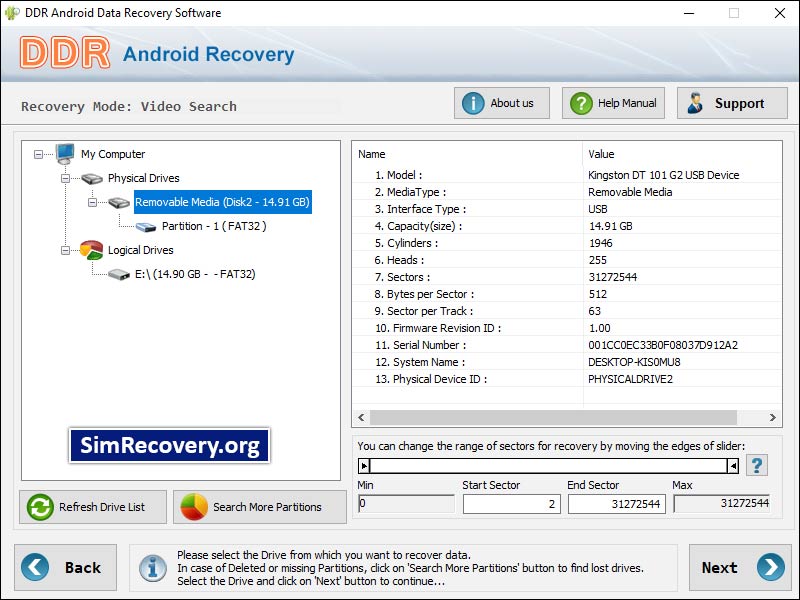The image size is (800, 600).
Task: Click the '3. Interface Type :' row
Action: (x=567, y=209)
